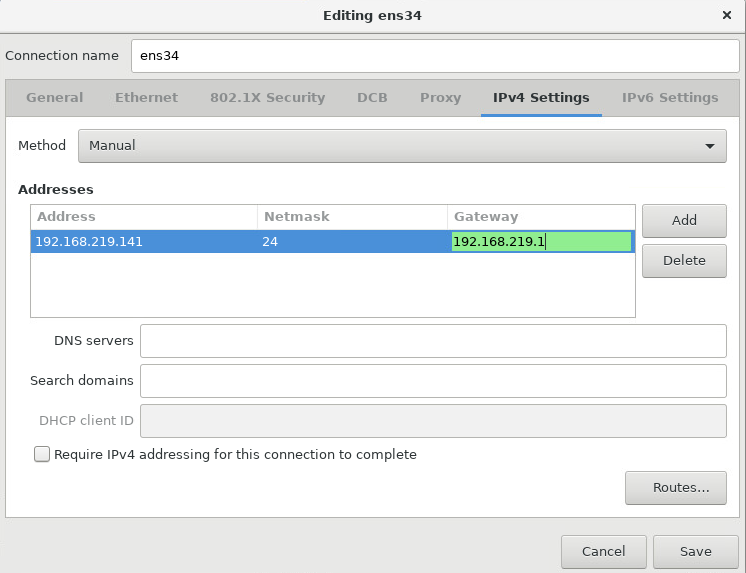Select address cell 192.168.219.141
Image resolution: width=746 pixels, height=573 pixels.
click(x=144, y=242)
